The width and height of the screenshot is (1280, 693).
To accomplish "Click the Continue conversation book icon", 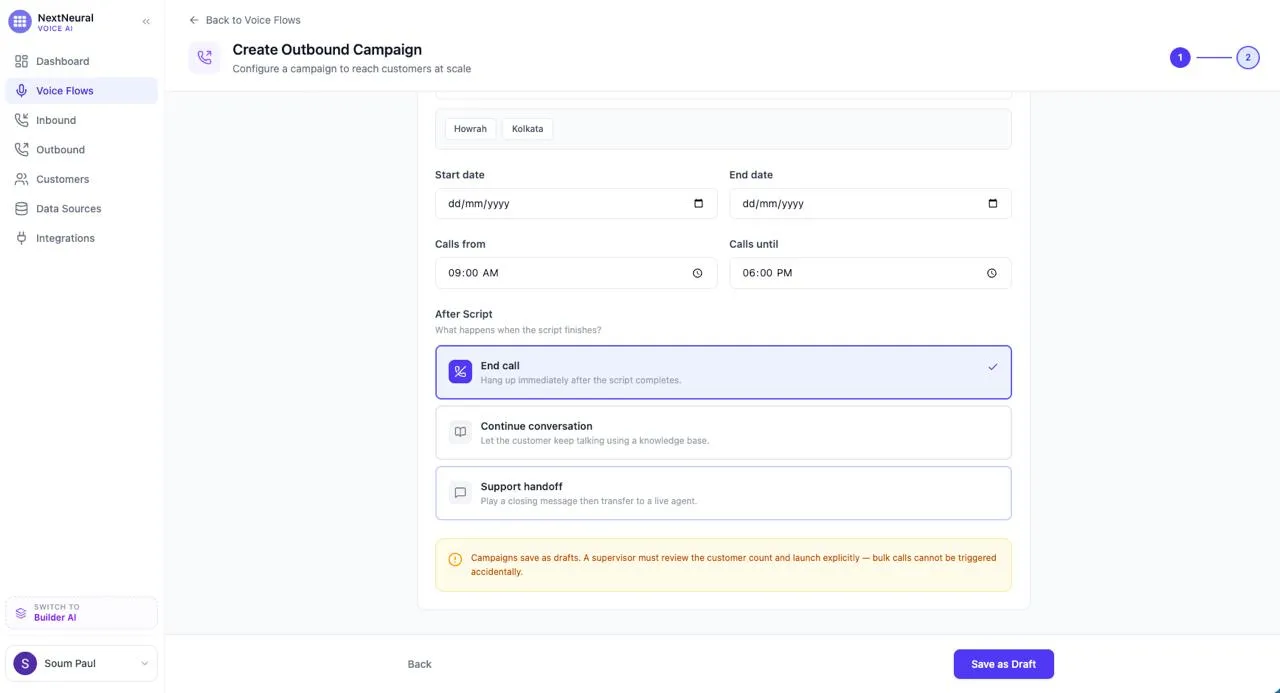I will [x=460, y=432].
